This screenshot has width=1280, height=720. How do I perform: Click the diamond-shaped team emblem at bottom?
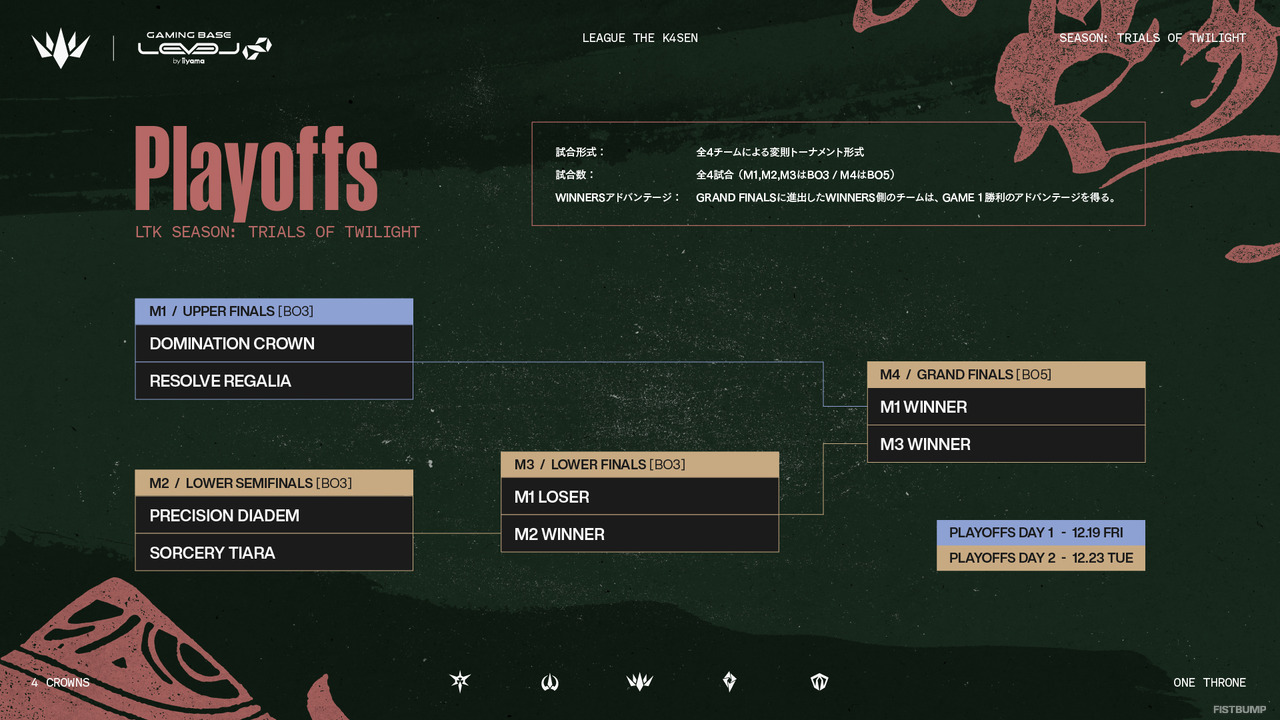tap(730, 682)
